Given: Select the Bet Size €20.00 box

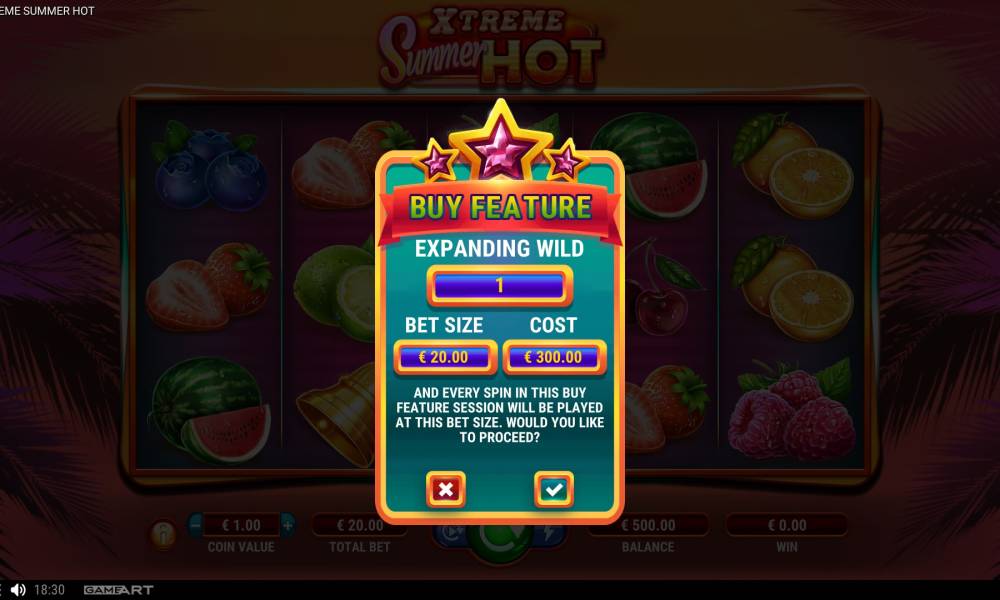Looking at the screenshot, I should 445,357.
